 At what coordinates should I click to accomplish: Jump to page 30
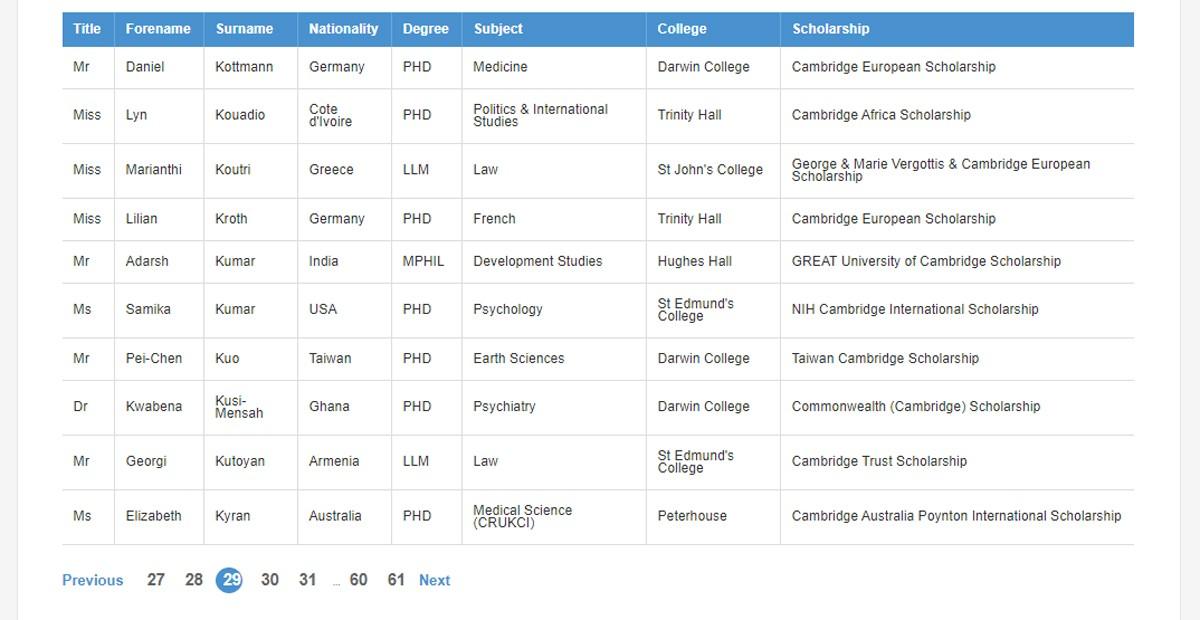click(x=270, y=580)
